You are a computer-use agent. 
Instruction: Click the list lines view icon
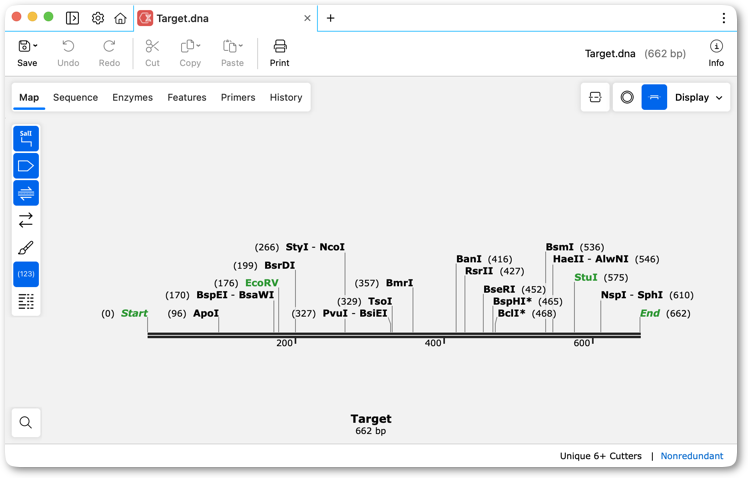(x=26, y=301)
